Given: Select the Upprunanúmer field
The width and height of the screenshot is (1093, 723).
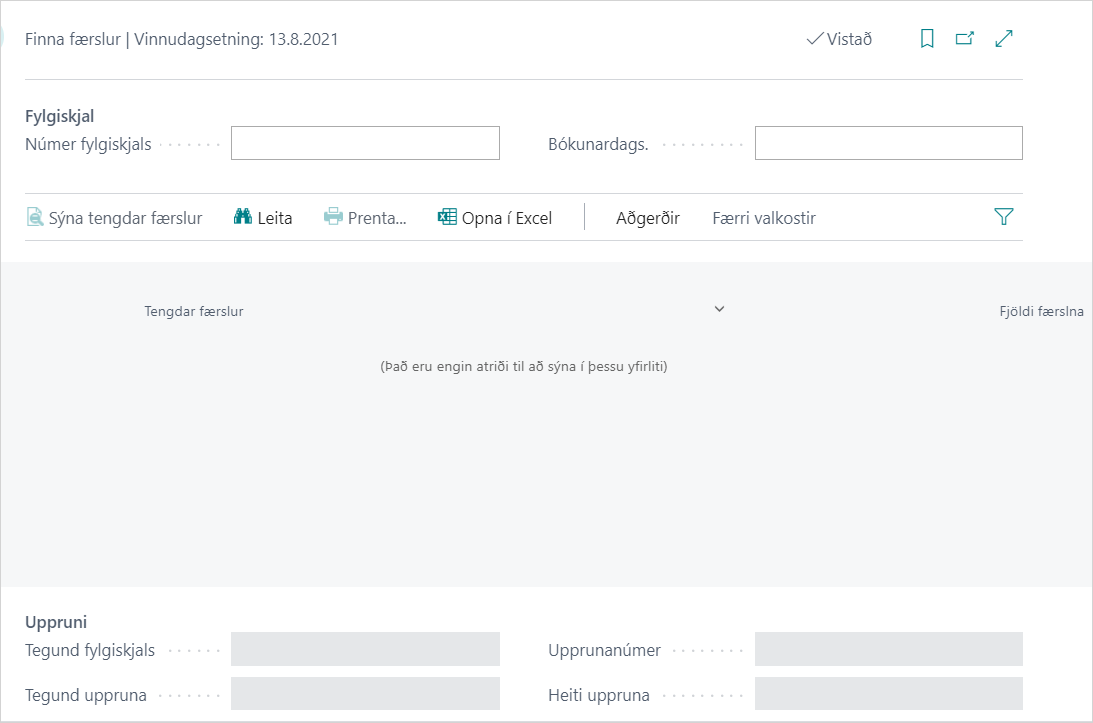Looking at the screenshot, I should [888, 649].
